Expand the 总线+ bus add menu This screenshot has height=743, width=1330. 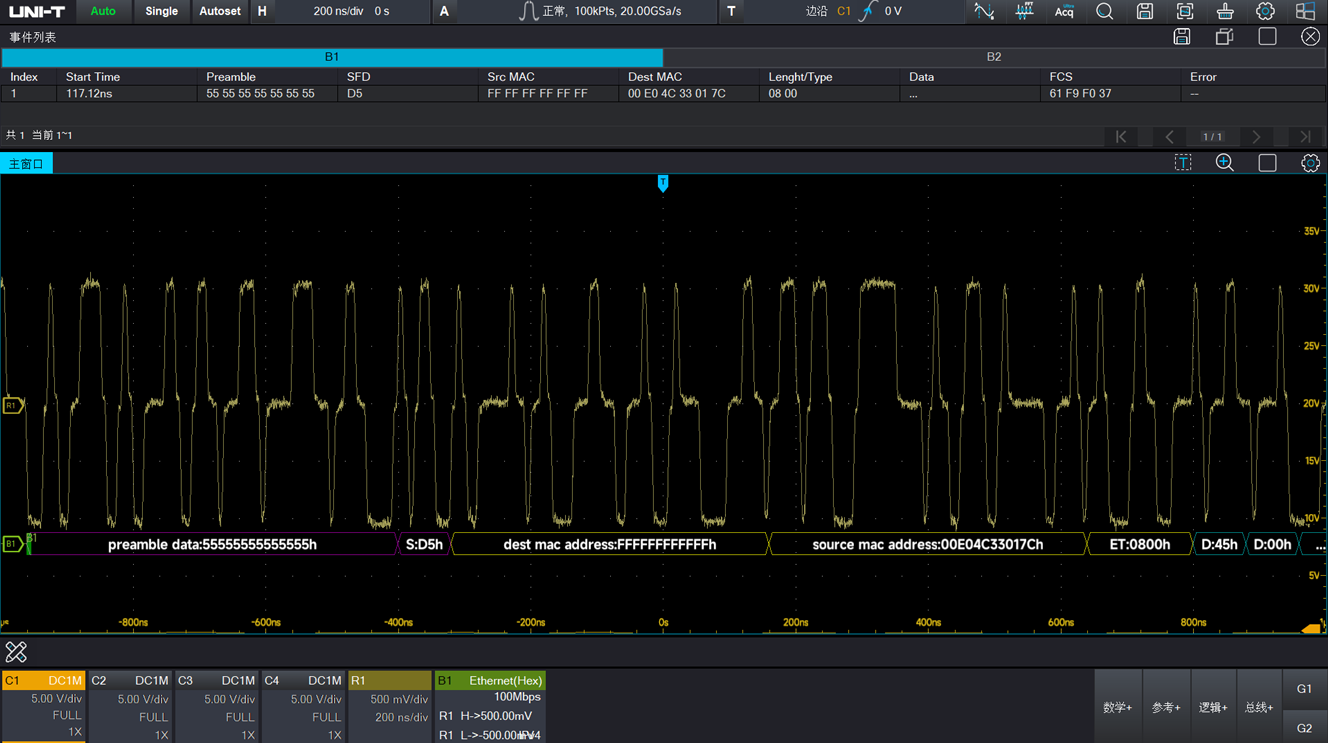(1259, 707)
